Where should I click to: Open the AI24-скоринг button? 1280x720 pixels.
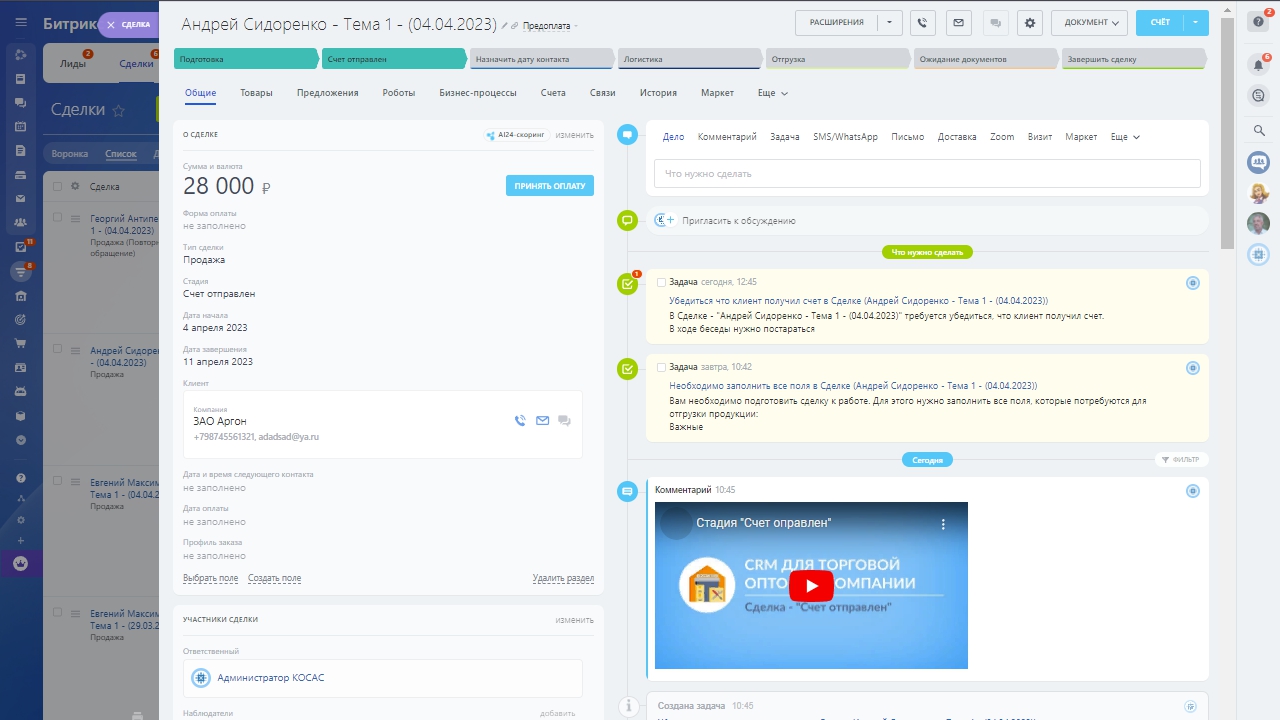[x=516, y=135]
